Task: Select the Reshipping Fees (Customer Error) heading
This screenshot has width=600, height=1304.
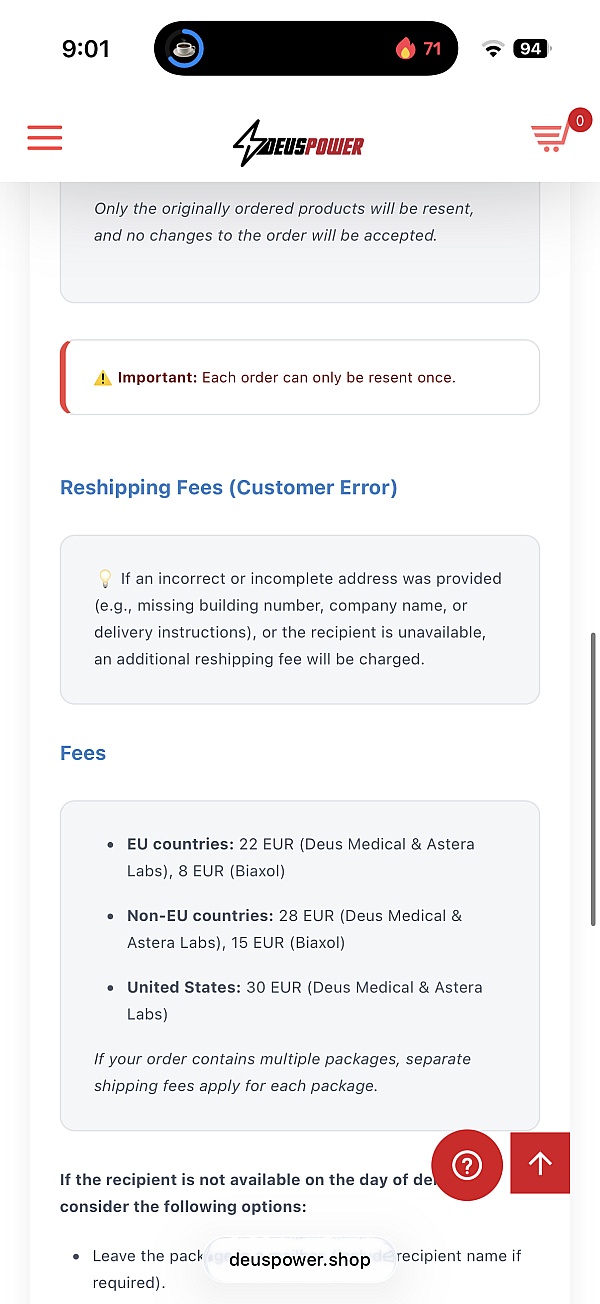Action: [x=229, y=488]
